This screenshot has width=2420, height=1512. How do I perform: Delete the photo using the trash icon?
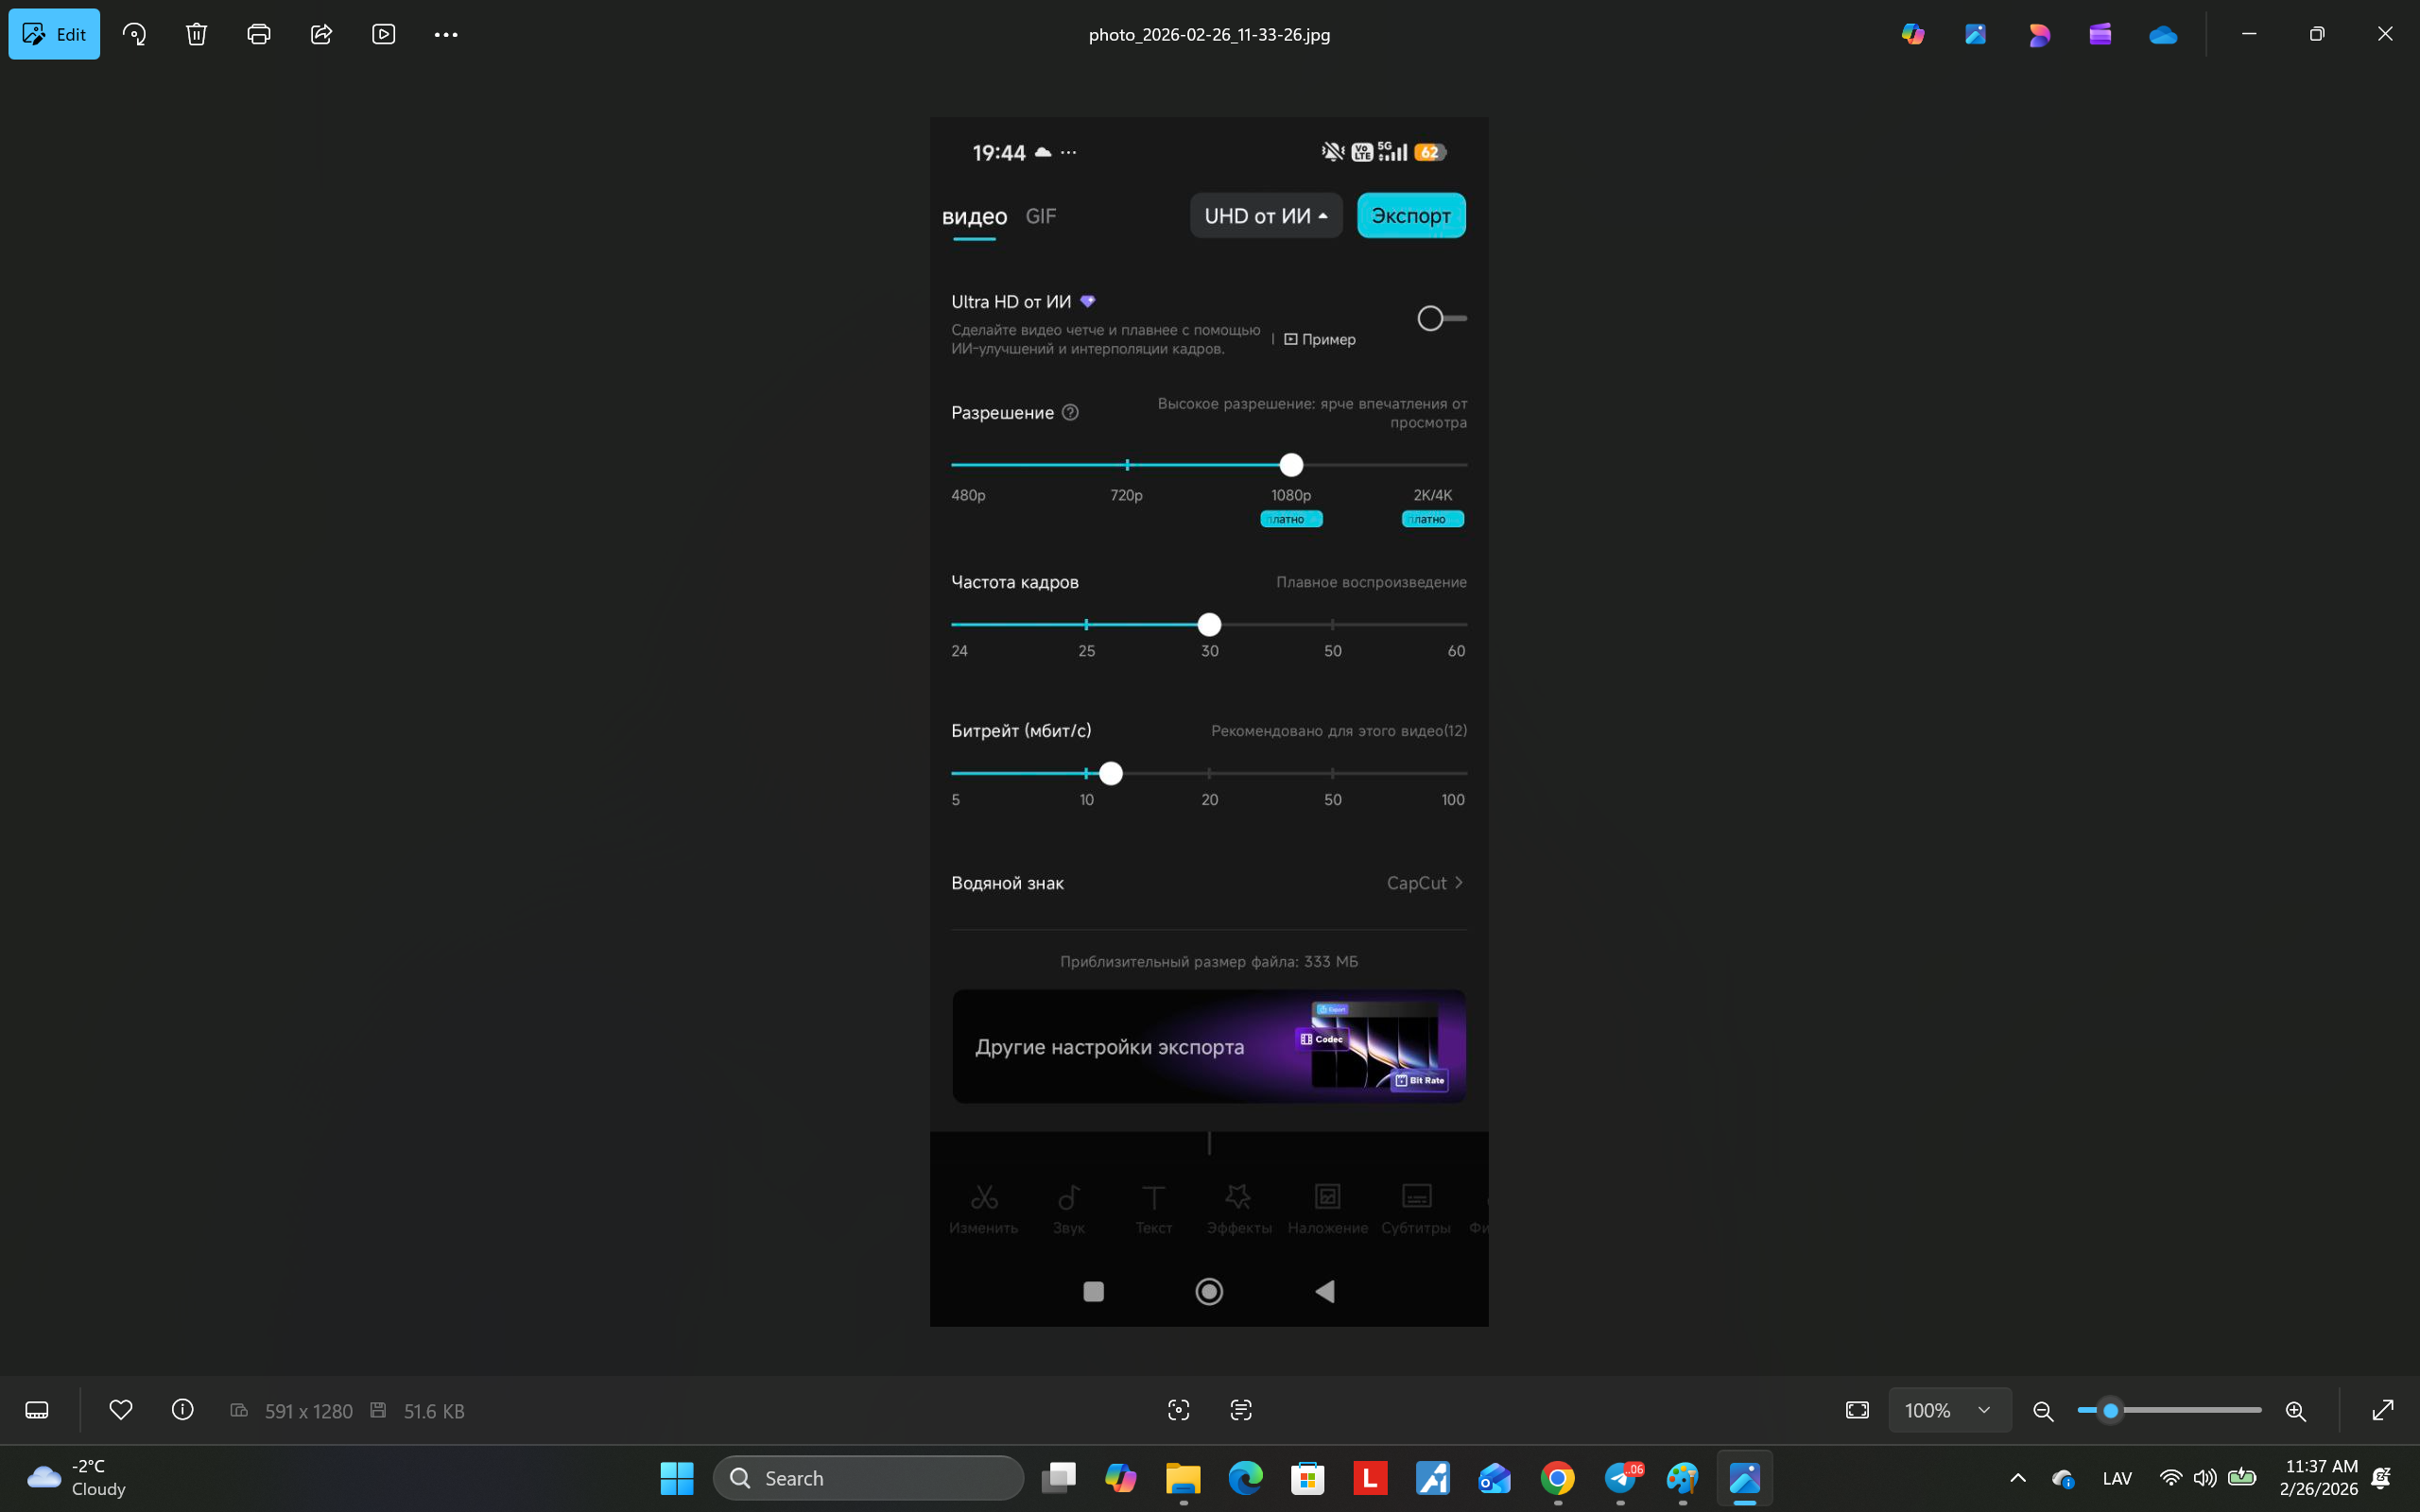point(196,34)
